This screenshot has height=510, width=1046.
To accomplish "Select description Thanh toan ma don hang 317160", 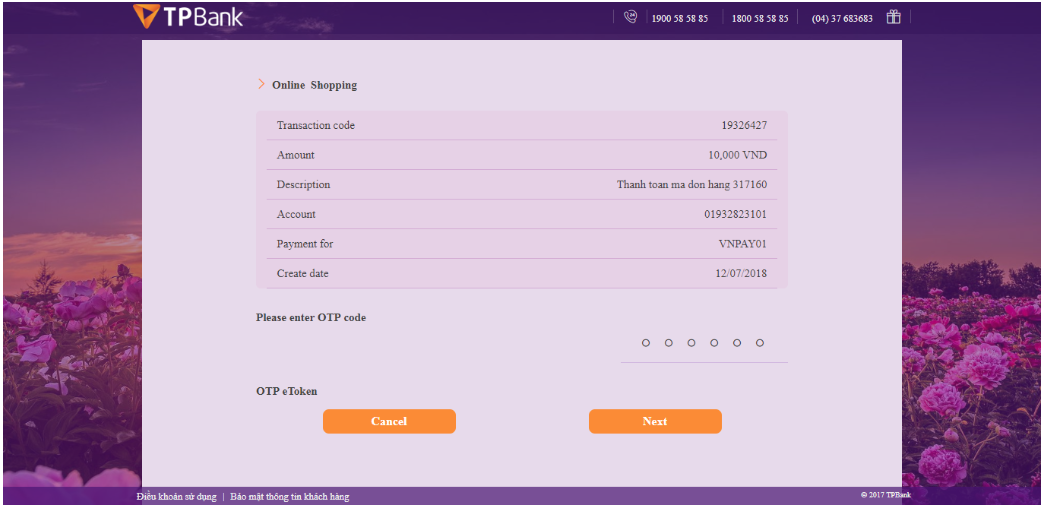I will tap(692, 185).
